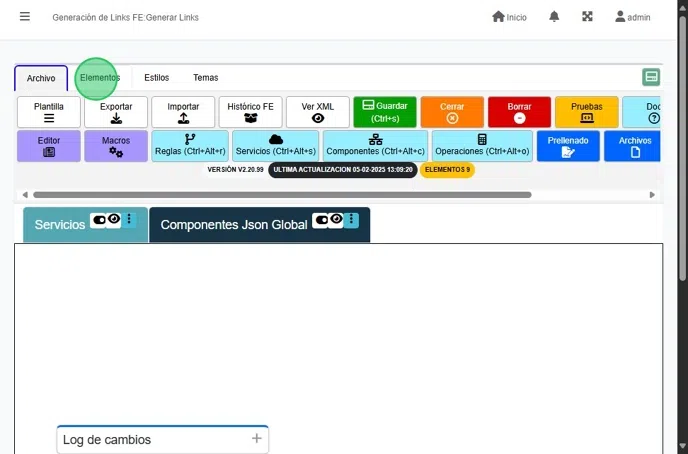Toggle Servicios visibility eye
This screenshot has height=454, width=688.
tap(114, 219)
